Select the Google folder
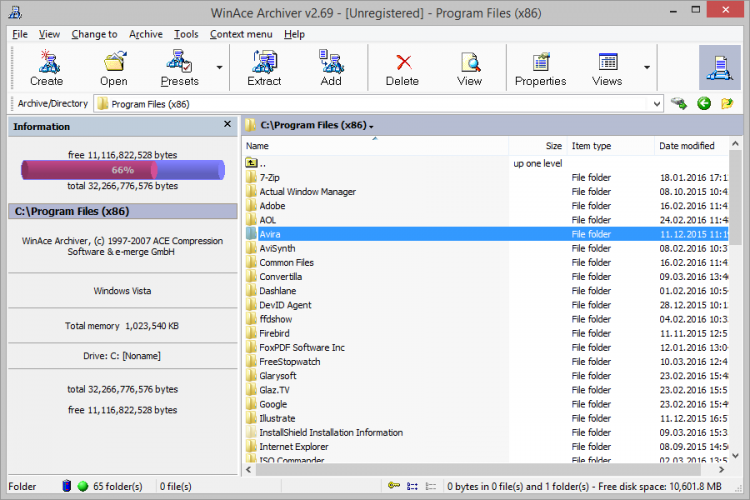This screenshot has width=750, height=500. click(x=273, y=404)
